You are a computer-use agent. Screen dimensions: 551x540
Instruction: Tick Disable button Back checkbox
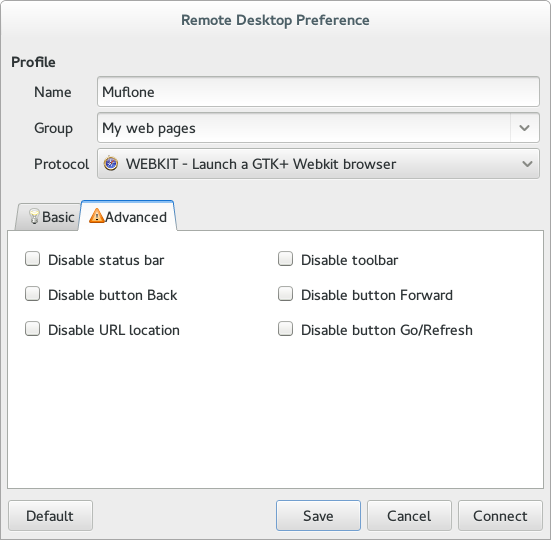coord(32,294)
